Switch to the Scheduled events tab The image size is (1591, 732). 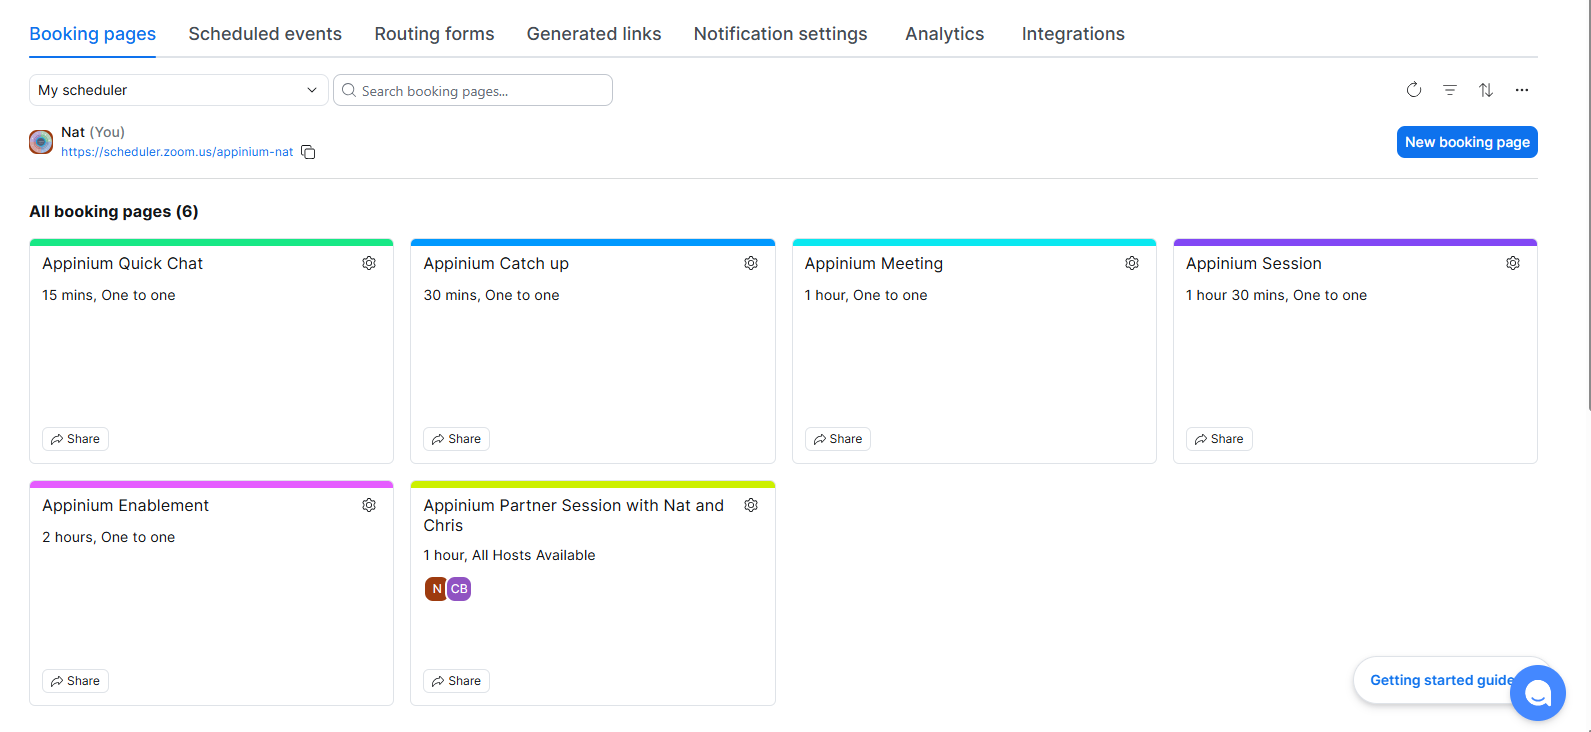[x=265, y=34]
